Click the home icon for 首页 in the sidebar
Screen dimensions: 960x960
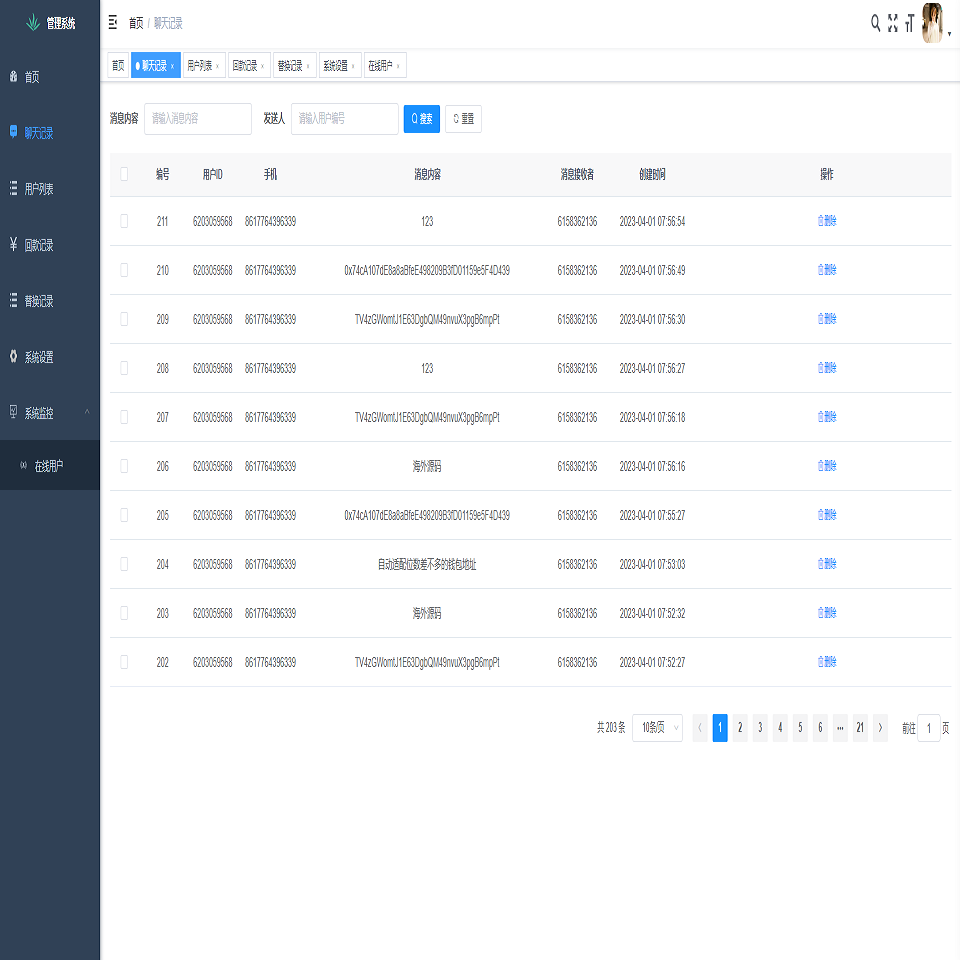[x=13, y=77]
